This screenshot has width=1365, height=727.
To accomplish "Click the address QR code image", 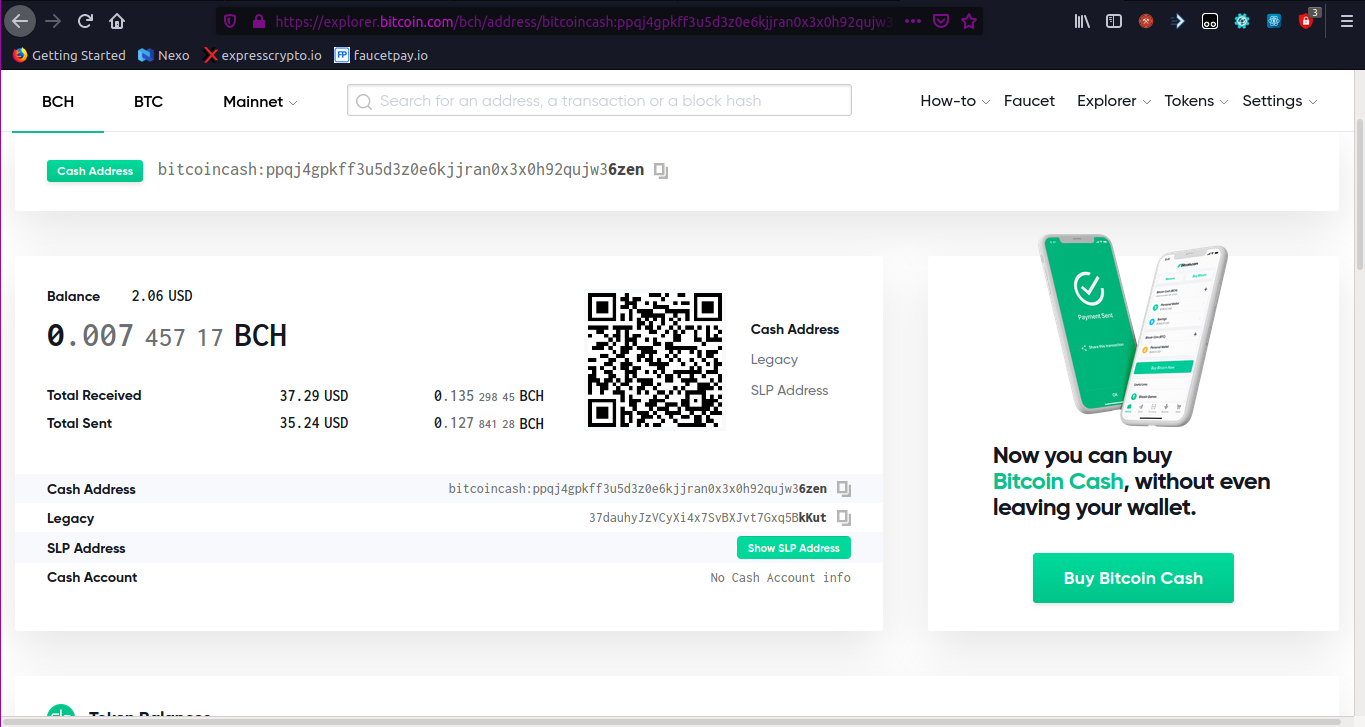I will click(654, 360).
